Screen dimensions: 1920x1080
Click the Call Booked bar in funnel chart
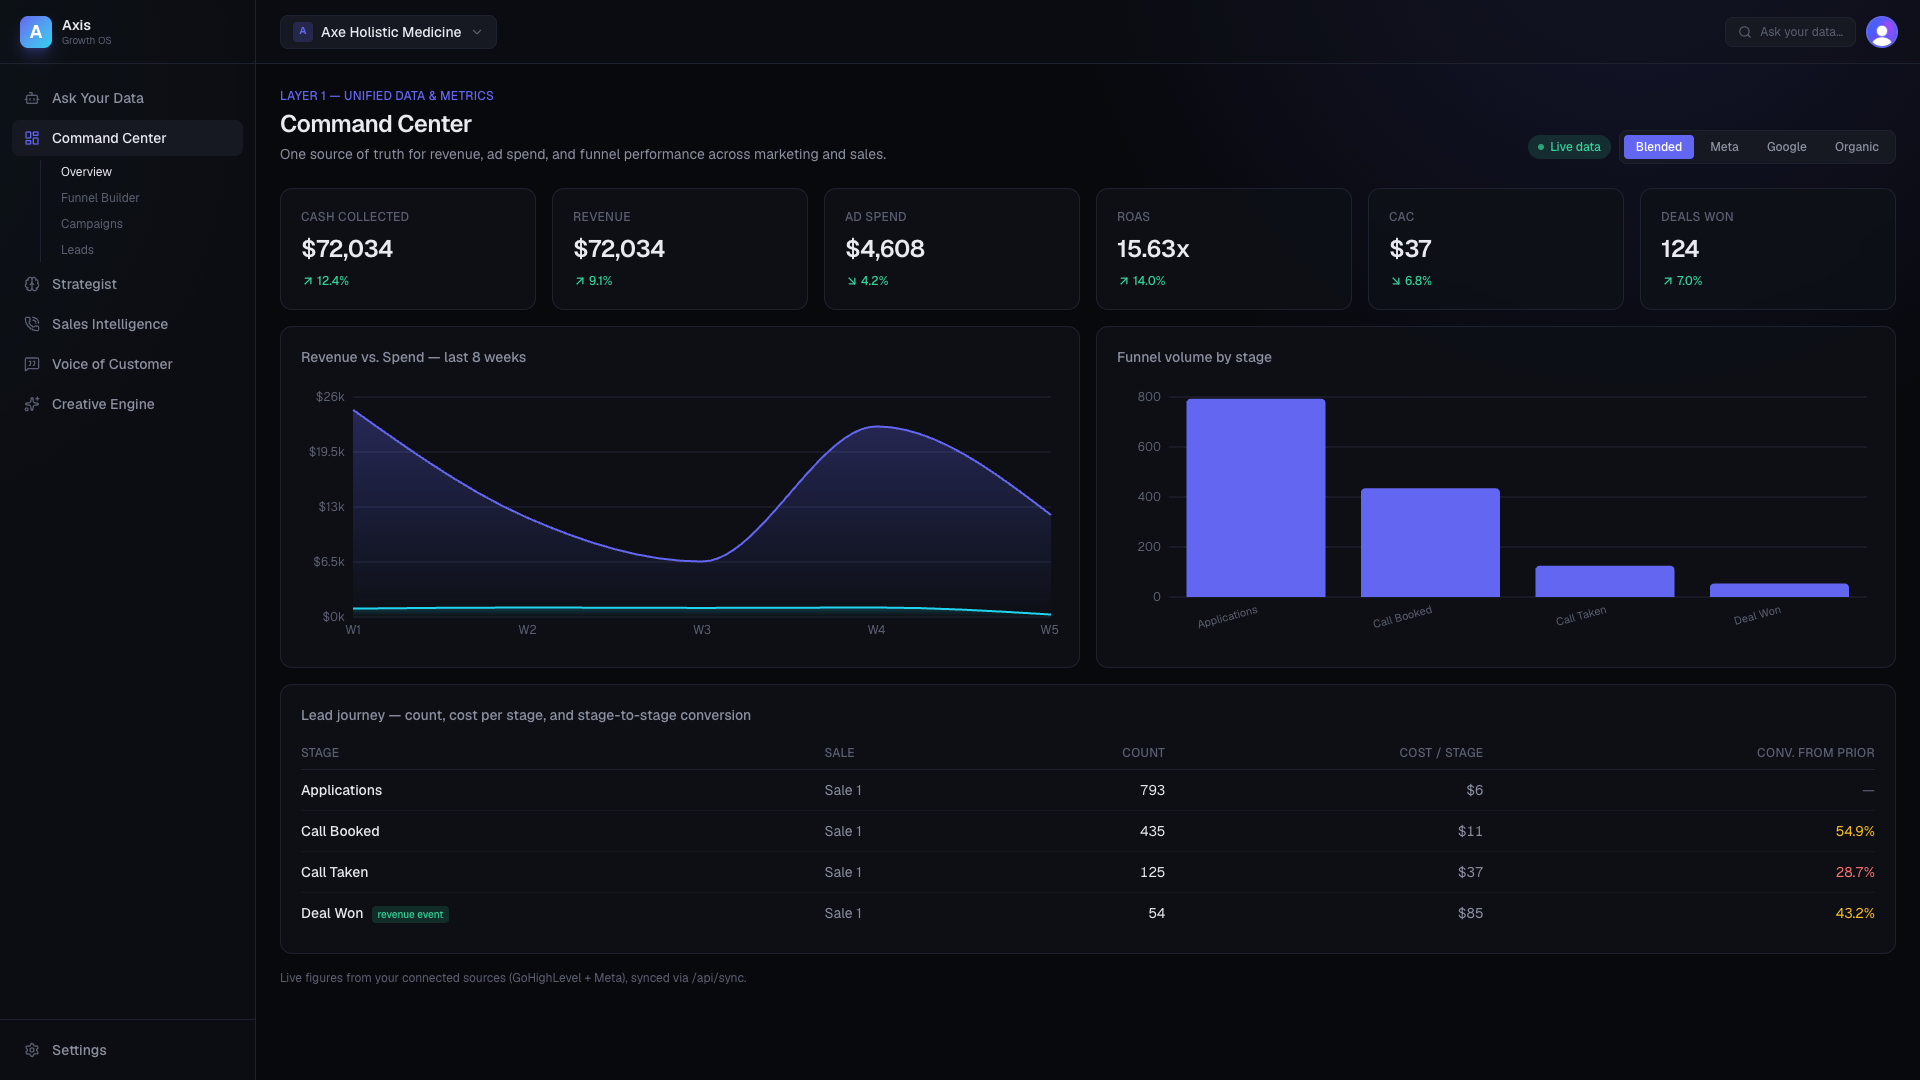[x=1430, y=543]
